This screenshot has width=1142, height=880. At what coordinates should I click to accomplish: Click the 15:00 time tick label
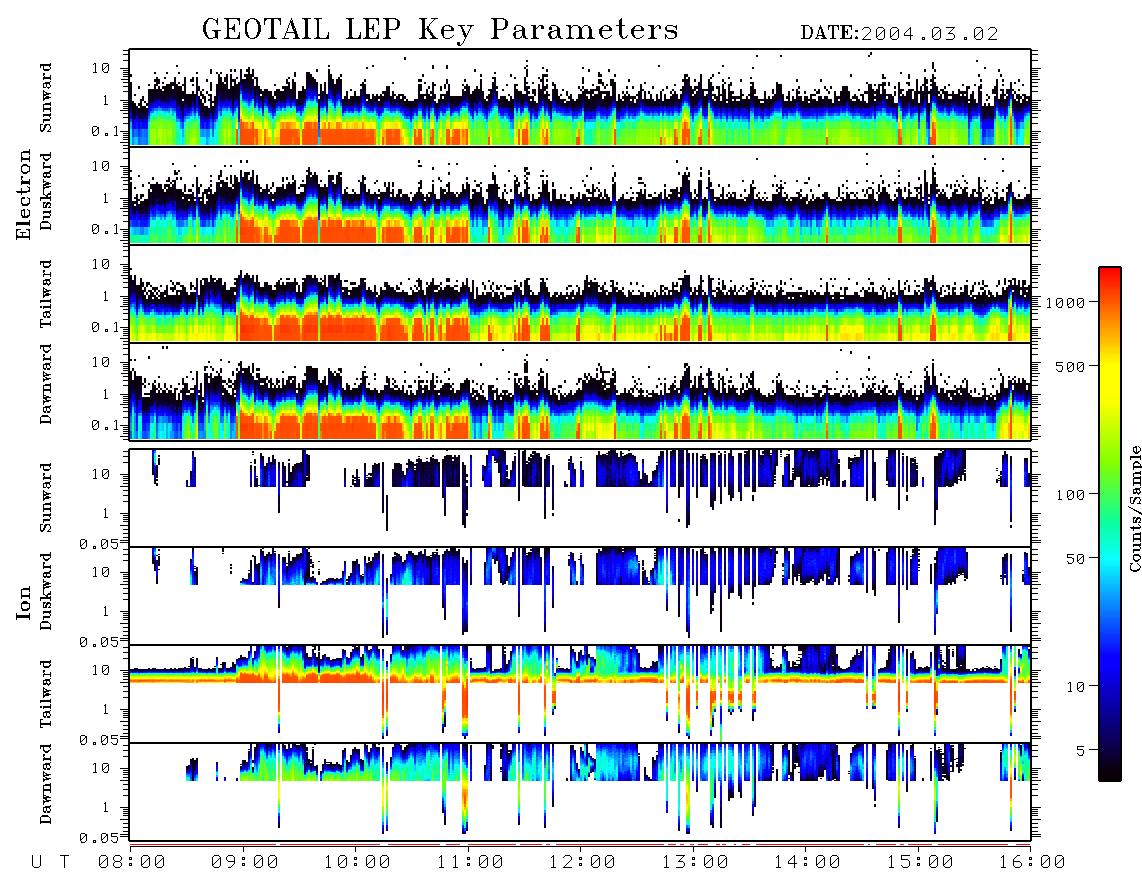[x=920, y=862]
